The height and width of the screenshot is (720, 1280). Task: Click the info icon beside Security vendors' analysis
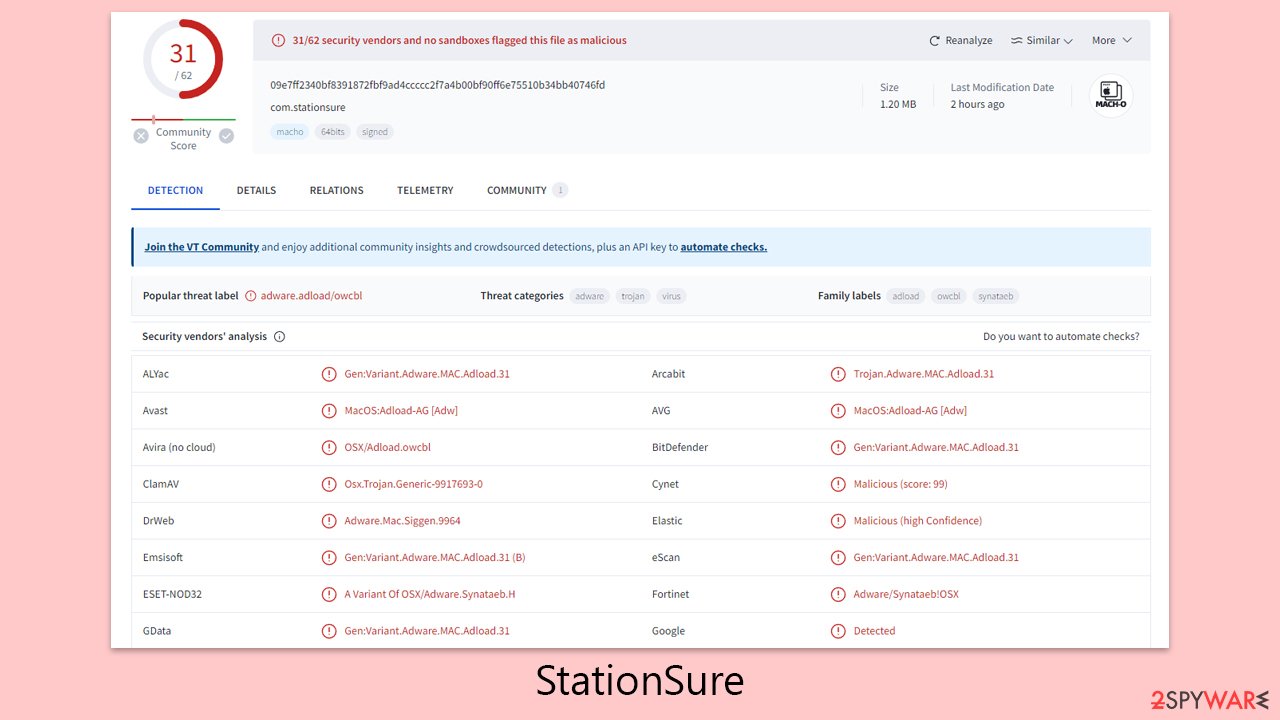tap(280, 336)
